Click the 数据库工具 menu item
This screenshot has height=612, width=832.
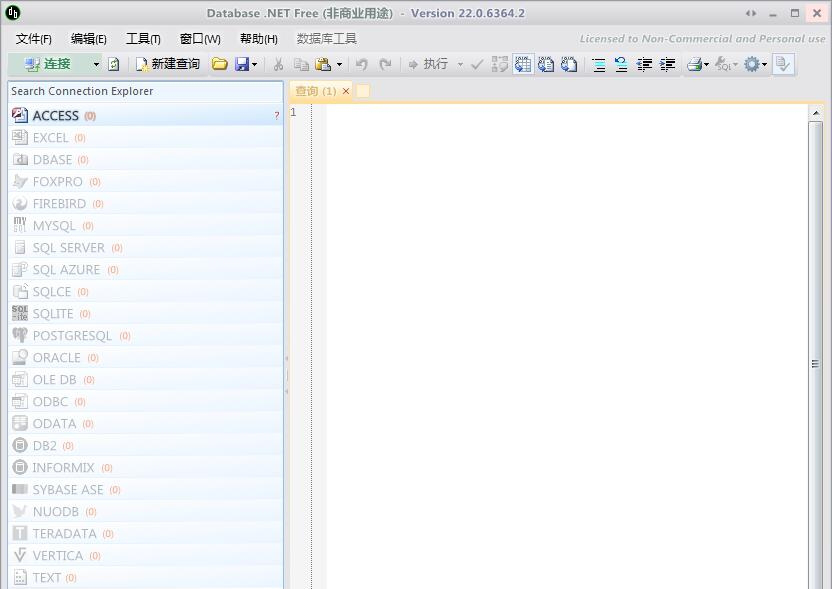(326, 39)
